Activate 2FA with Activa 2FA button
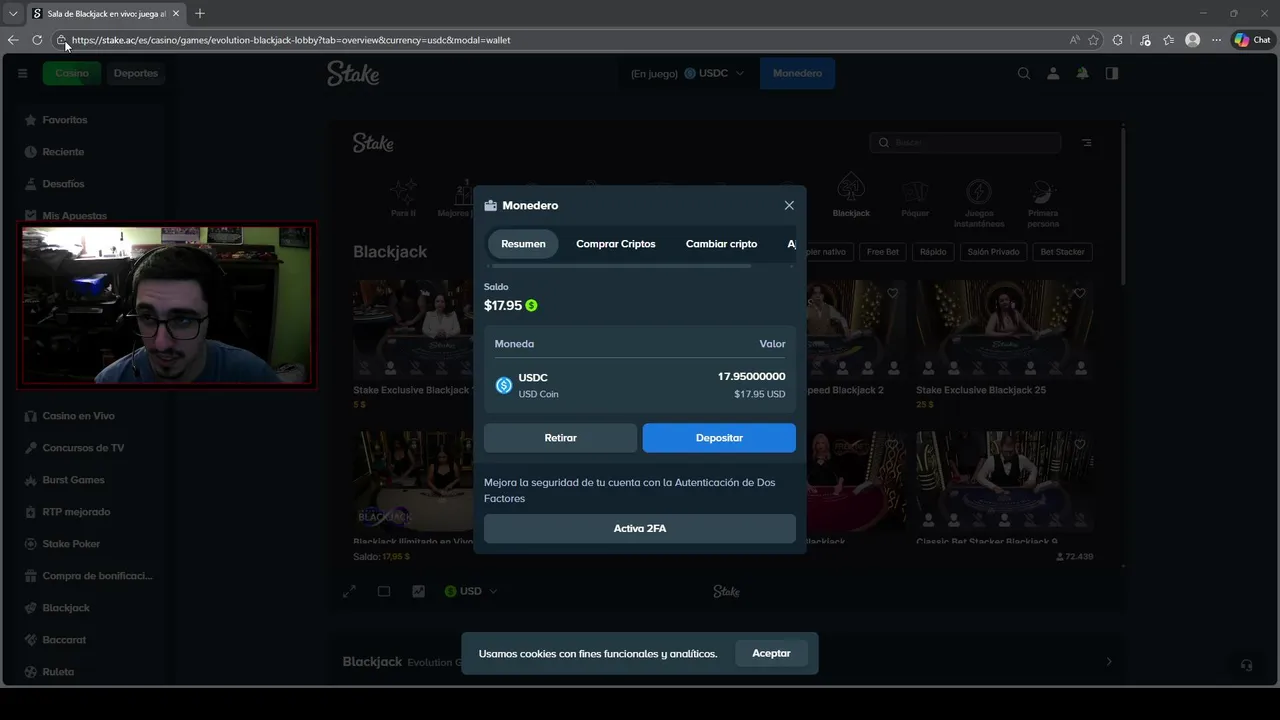Viewport: 1280px width, 720px height. click(x=640, y=529)
